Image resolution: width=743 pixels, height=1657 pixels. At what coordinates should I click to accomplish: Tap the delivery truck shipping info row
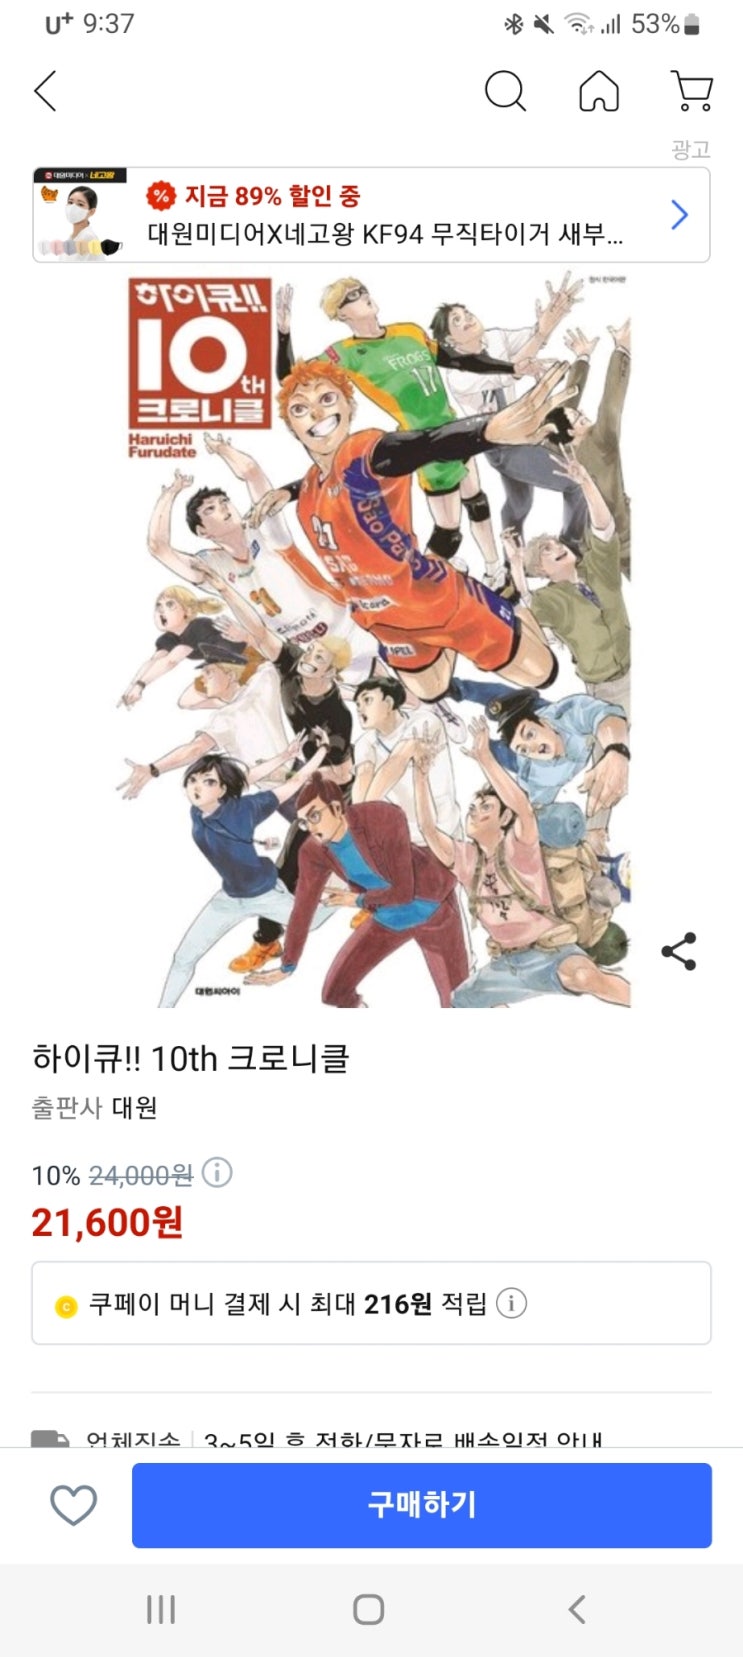pyautogui.click(x=371, y=1438)
